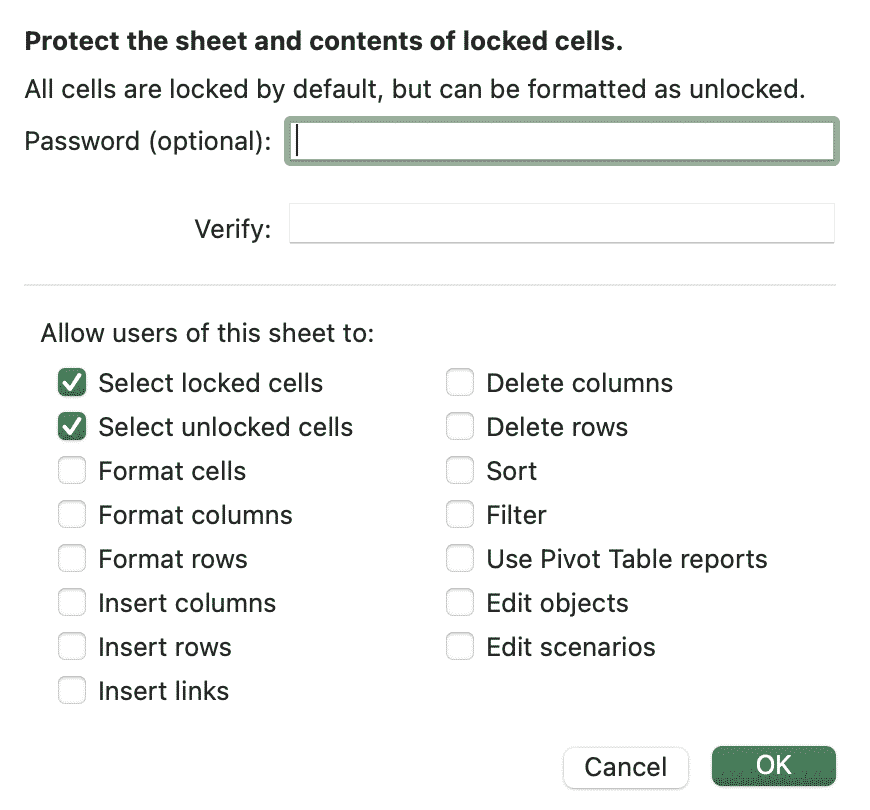This screenshot has height=810, width=870.
Task: Tick the Format columns checkbox
Action: 72,515
